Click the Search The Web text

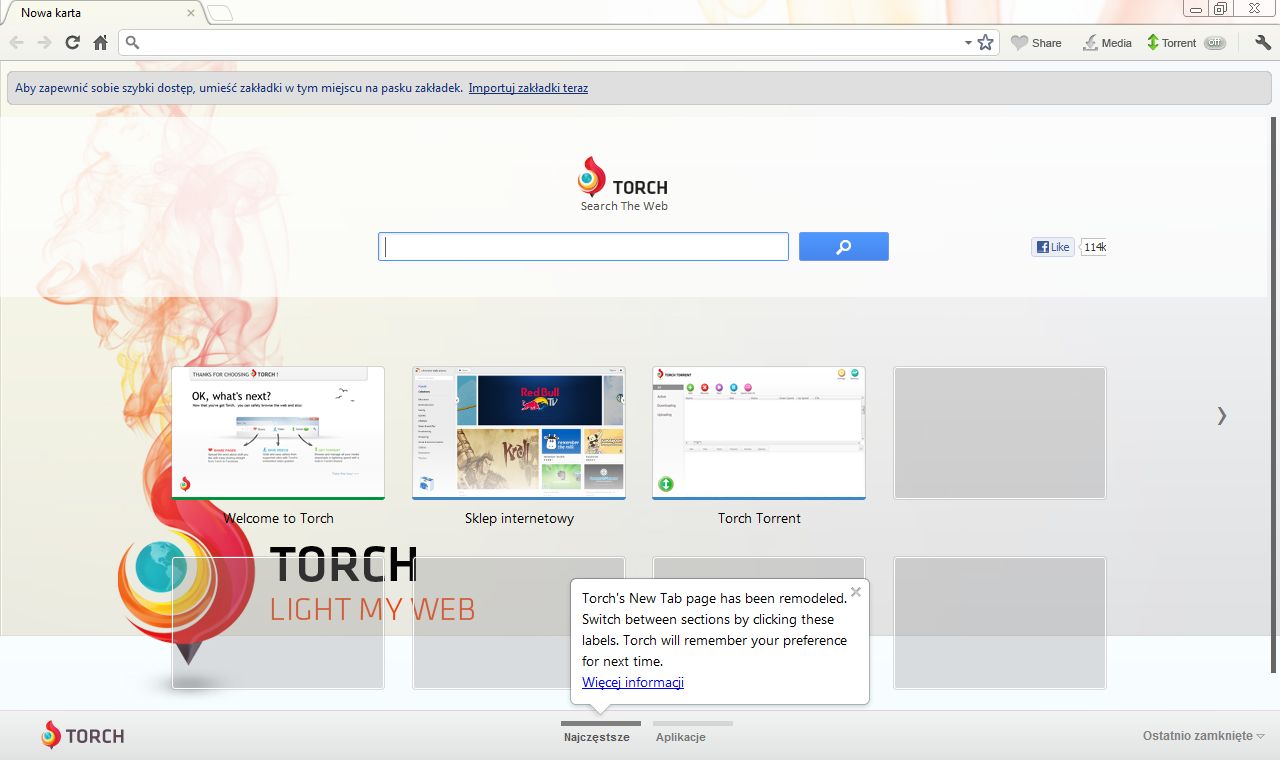tap(624, 206)
